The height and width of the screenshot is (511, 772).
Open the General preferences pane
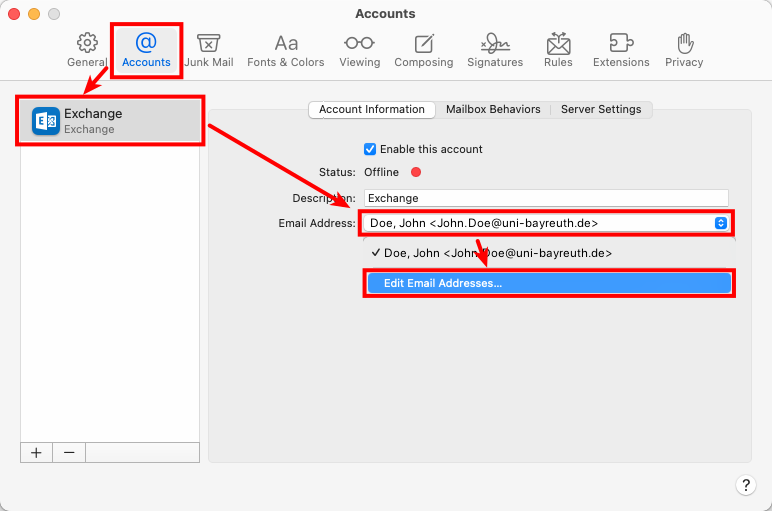click(87, 50)
